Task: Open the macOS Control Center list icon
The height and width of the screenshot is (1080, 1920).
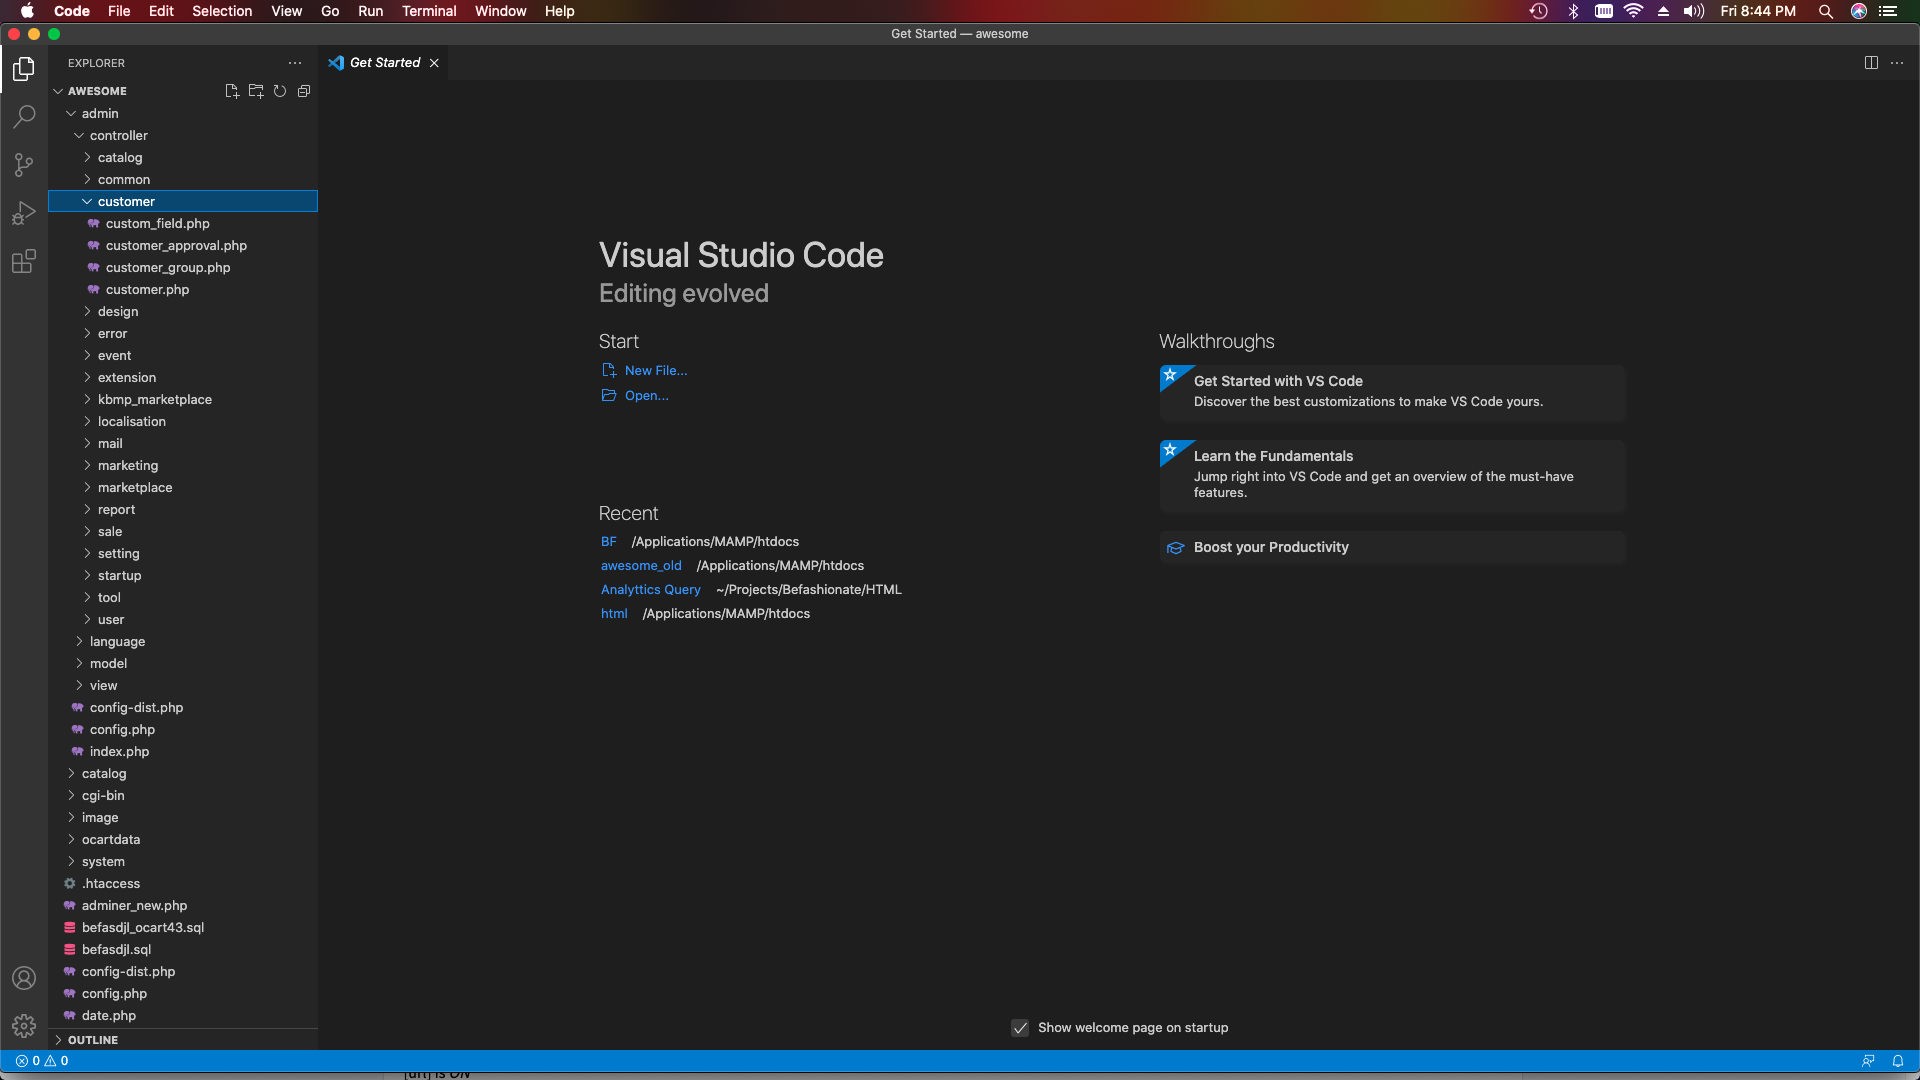Action: [x=1888, y=11]
